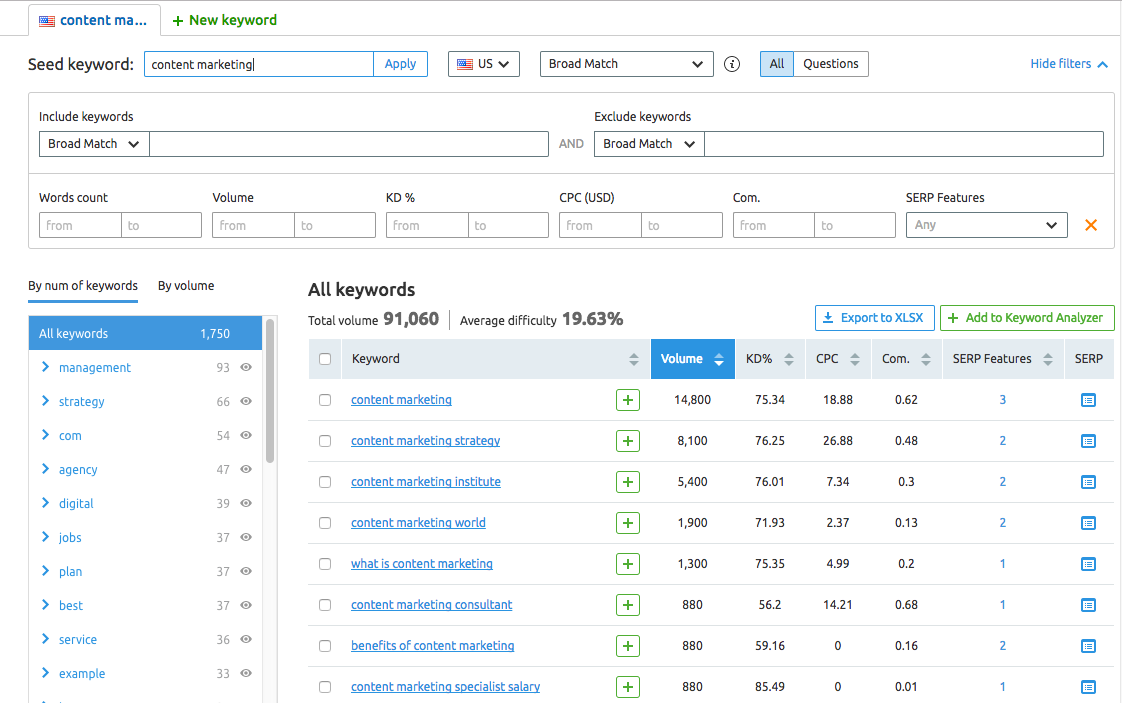Check the 'content marketing institute' row checkbox
The image size is (1122, 703).
pyautogui.click(x=325, y=482)
